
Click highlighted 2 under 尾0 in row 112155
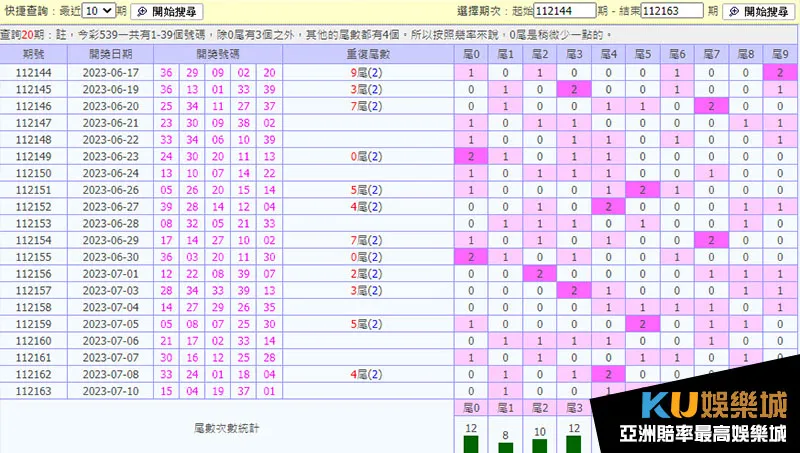coord(471,257)
